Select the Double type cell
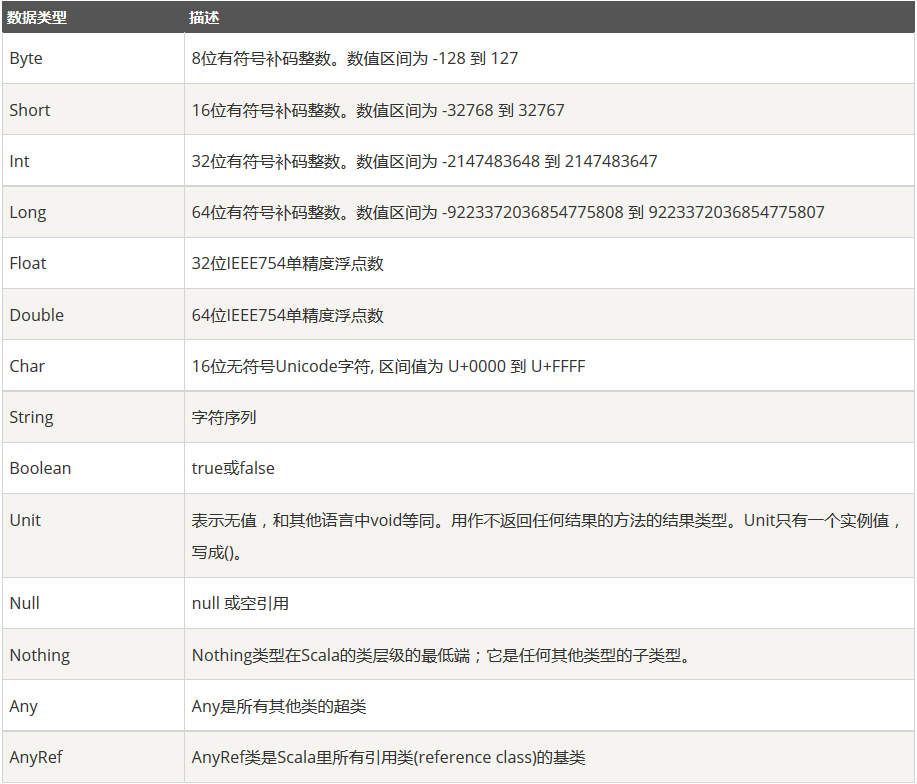The image size is (917, 784). [94, 315]
